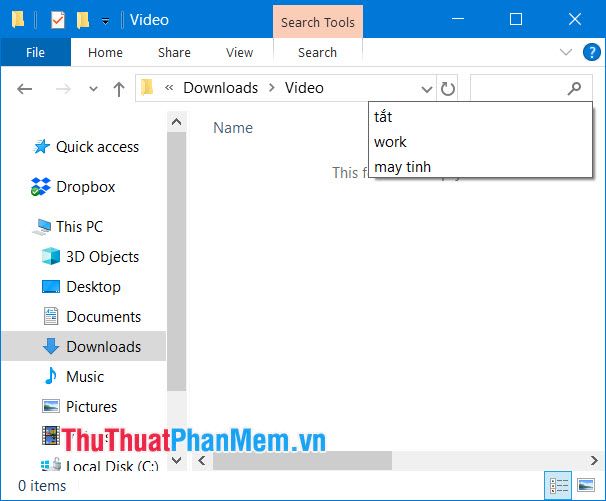Open the Recent locations dropdown arrow
This screenshot has height=501, width=606.
(x=94, y=88)
